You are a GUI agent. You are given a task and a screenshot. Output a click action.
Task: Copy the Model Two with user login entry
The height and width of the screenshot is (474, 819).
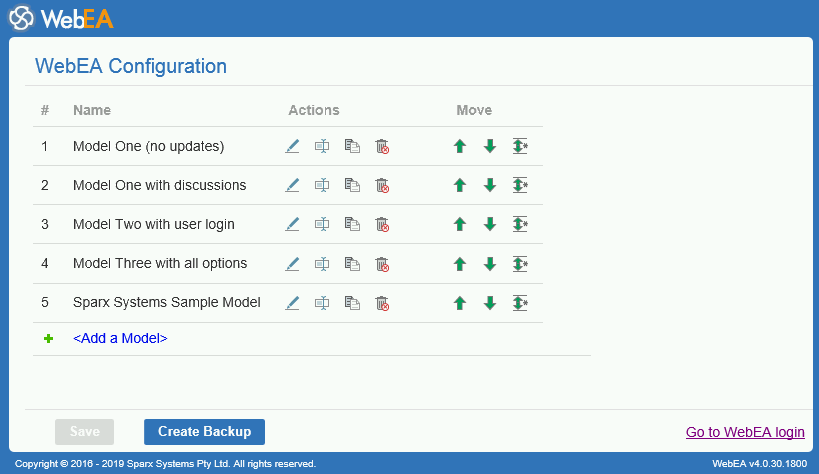[x=352, y=224]
